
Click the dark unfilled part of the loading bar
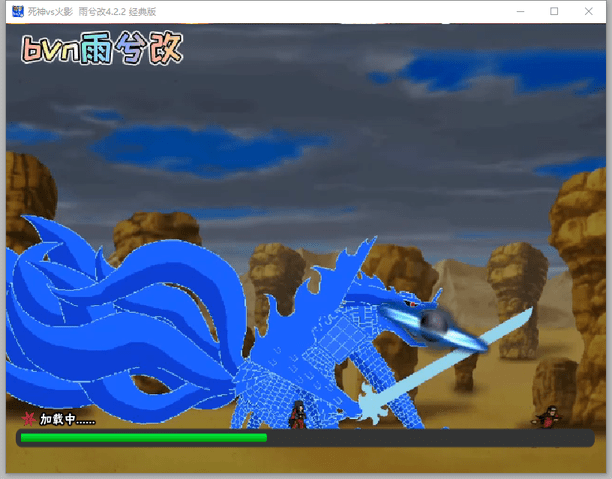430,438
